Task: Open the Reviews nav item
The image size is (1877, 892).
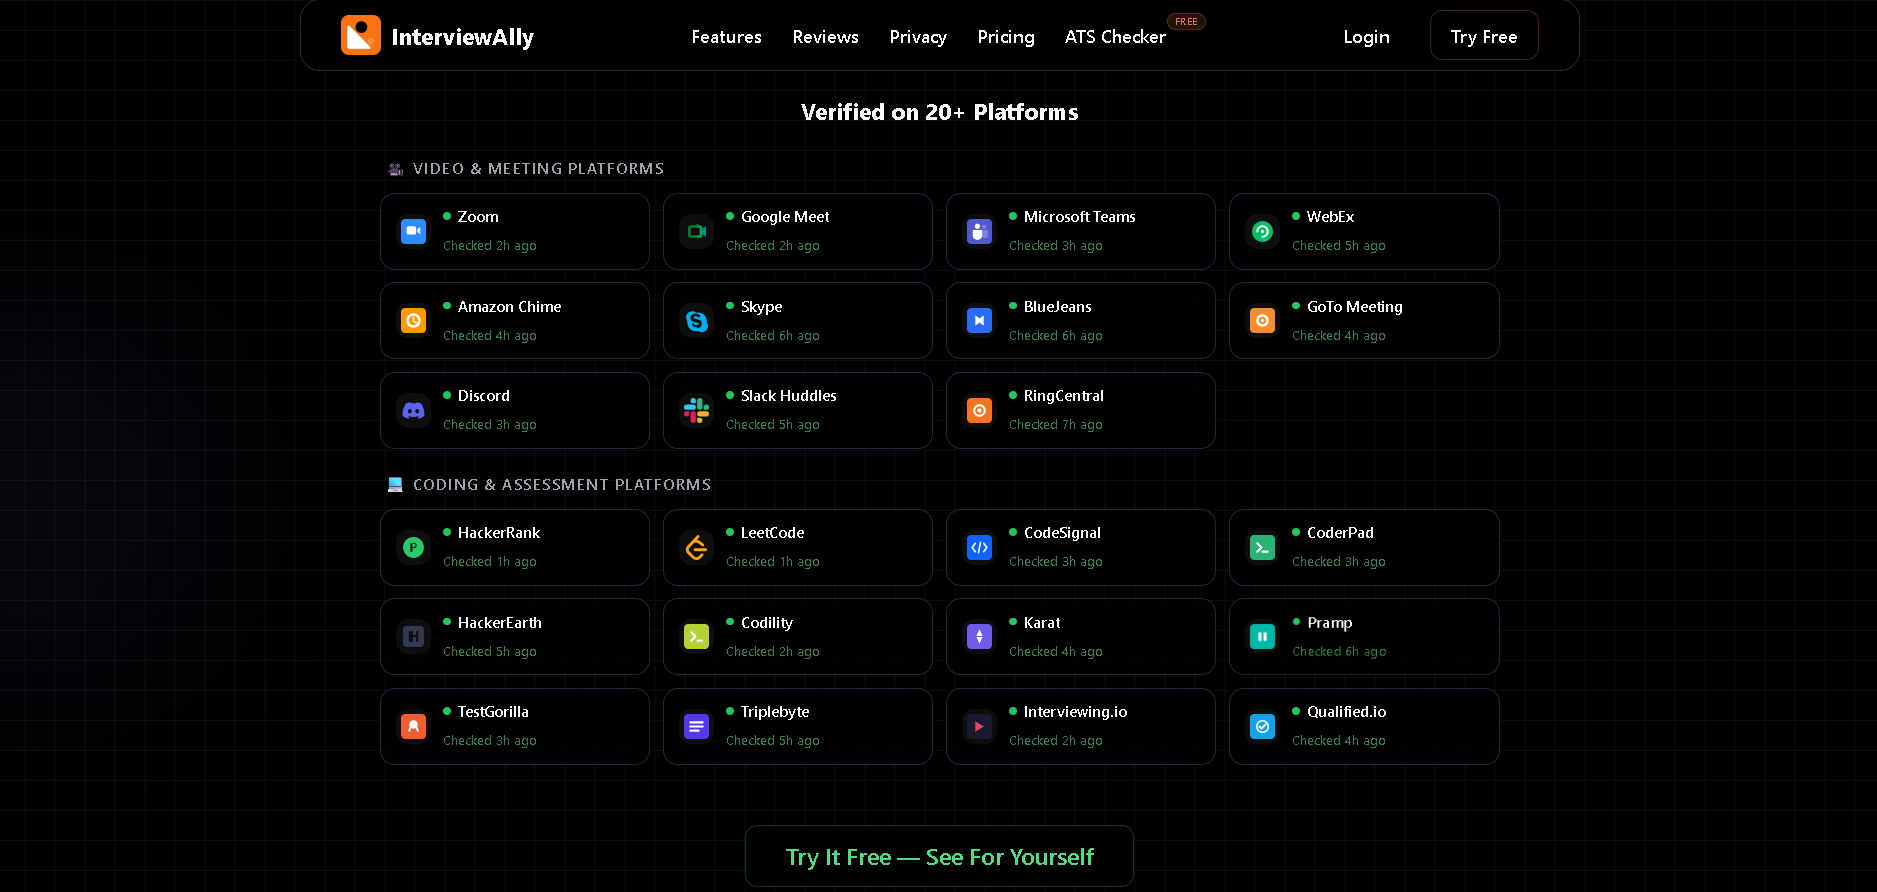Action: (825, 37)
